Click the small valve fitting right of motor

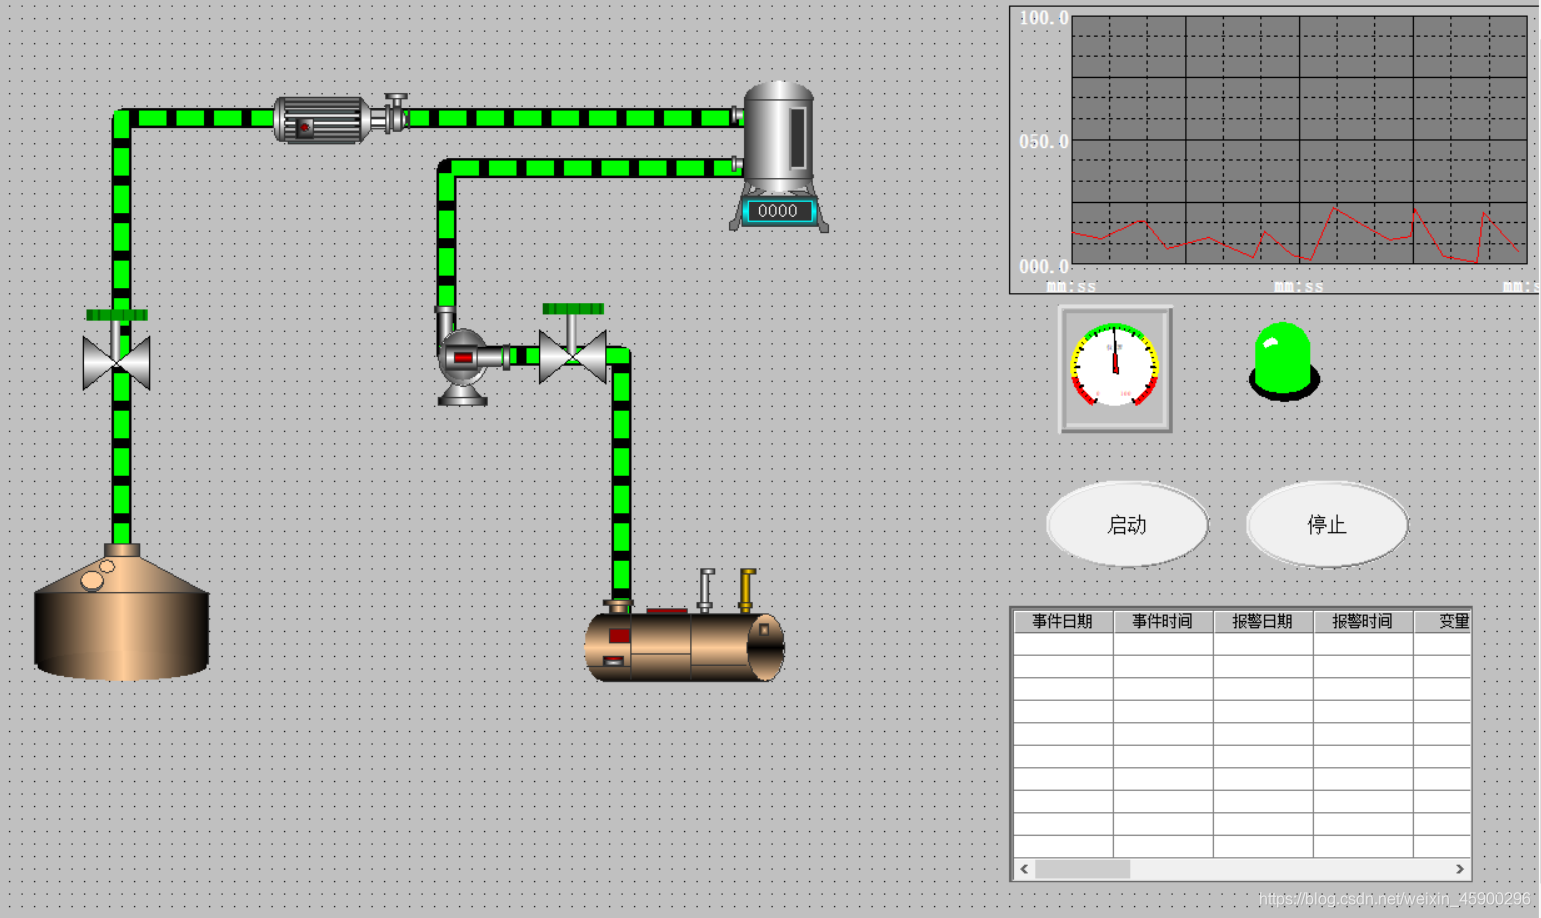396,113
